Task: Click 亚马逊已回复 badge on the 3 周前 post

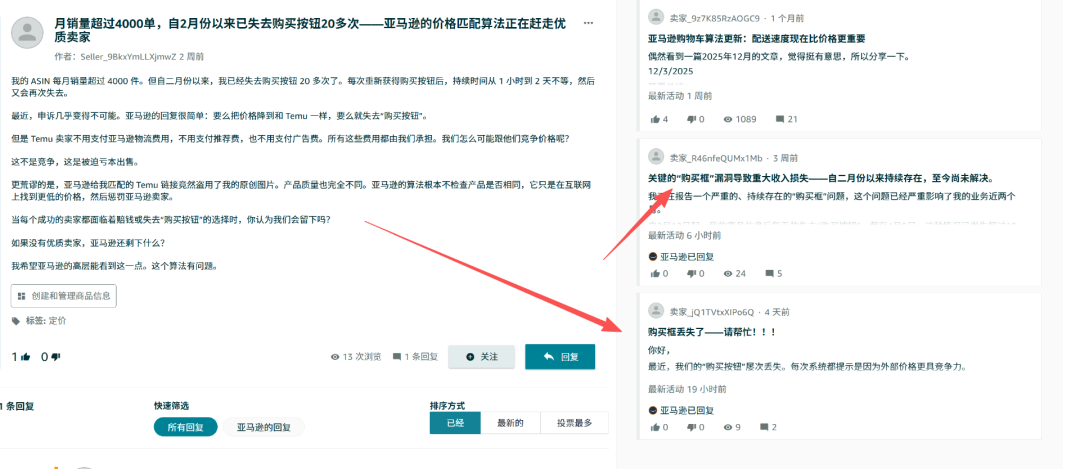Action: 681,256
